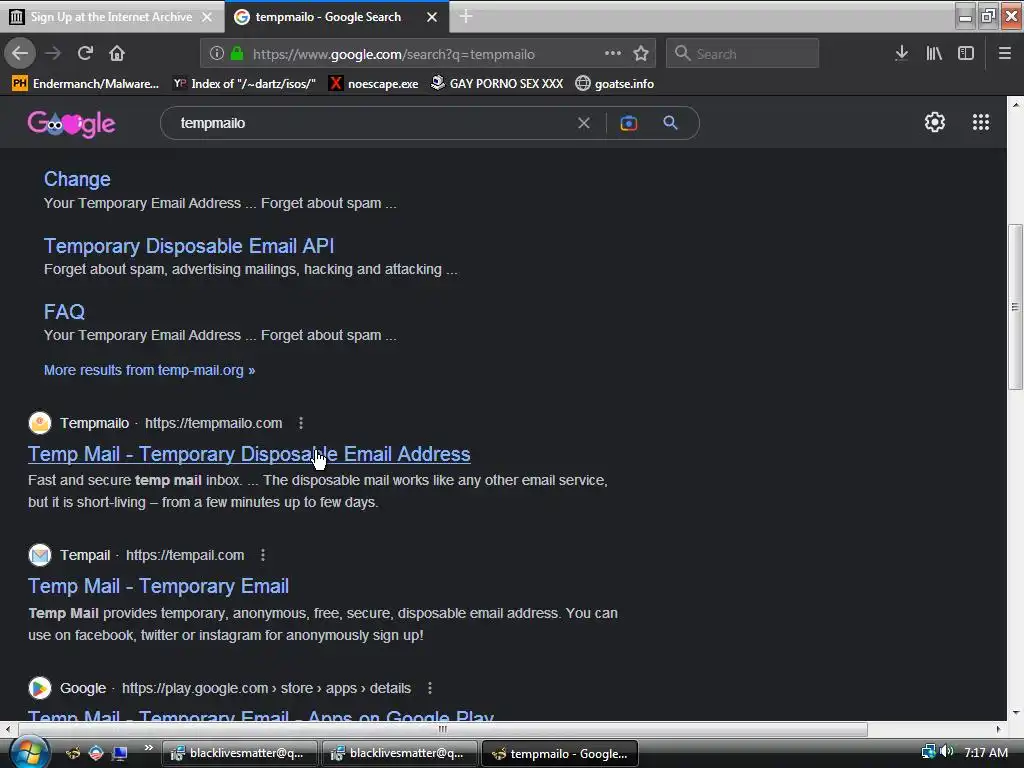Open options dots for Google Play result
Viewport: 1024px width, 768px height.
(430, 688)
